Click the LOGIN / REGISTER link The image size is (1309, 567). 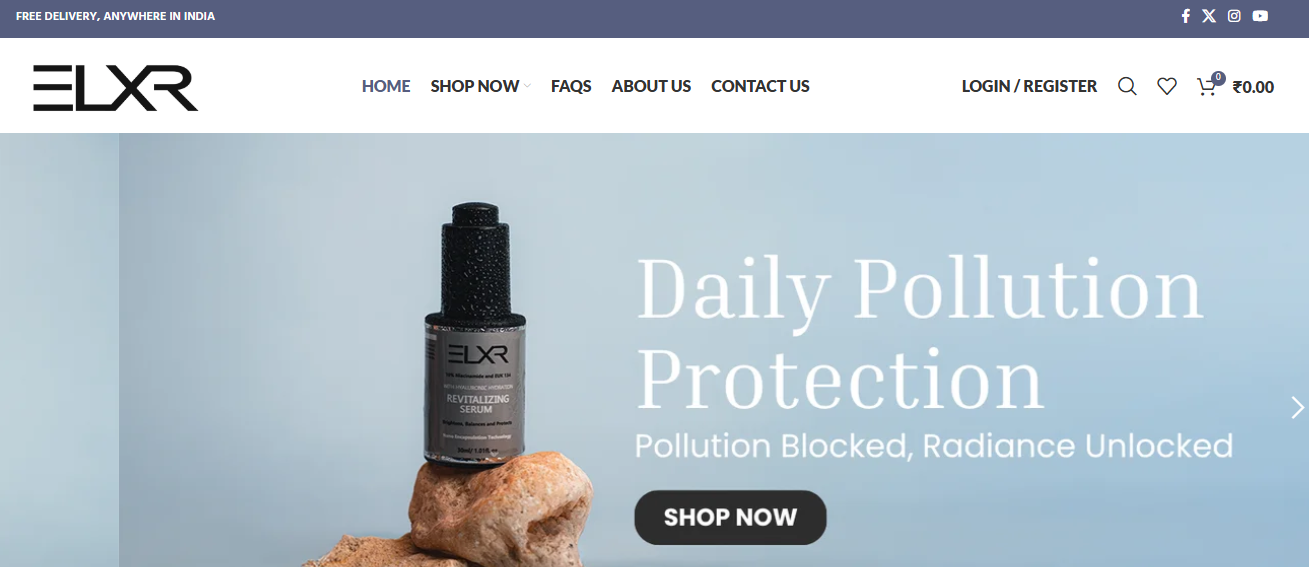coord(1029,86)
